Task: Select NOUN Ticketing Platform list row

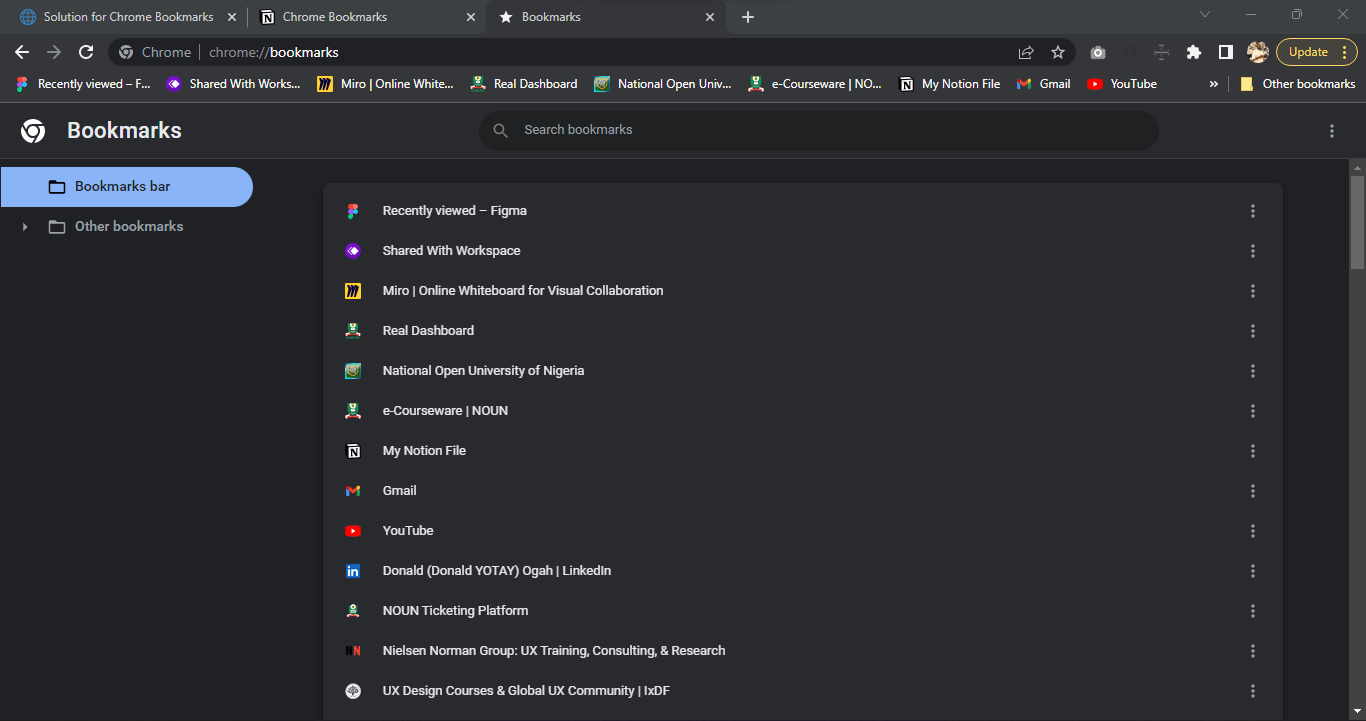Action: (x=802, y=611)
